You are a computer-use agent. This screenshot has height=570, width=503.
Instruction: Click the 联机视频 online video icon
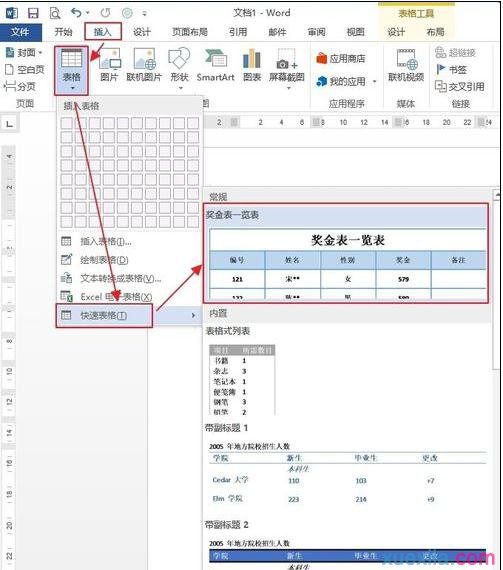tap(406, 66)
